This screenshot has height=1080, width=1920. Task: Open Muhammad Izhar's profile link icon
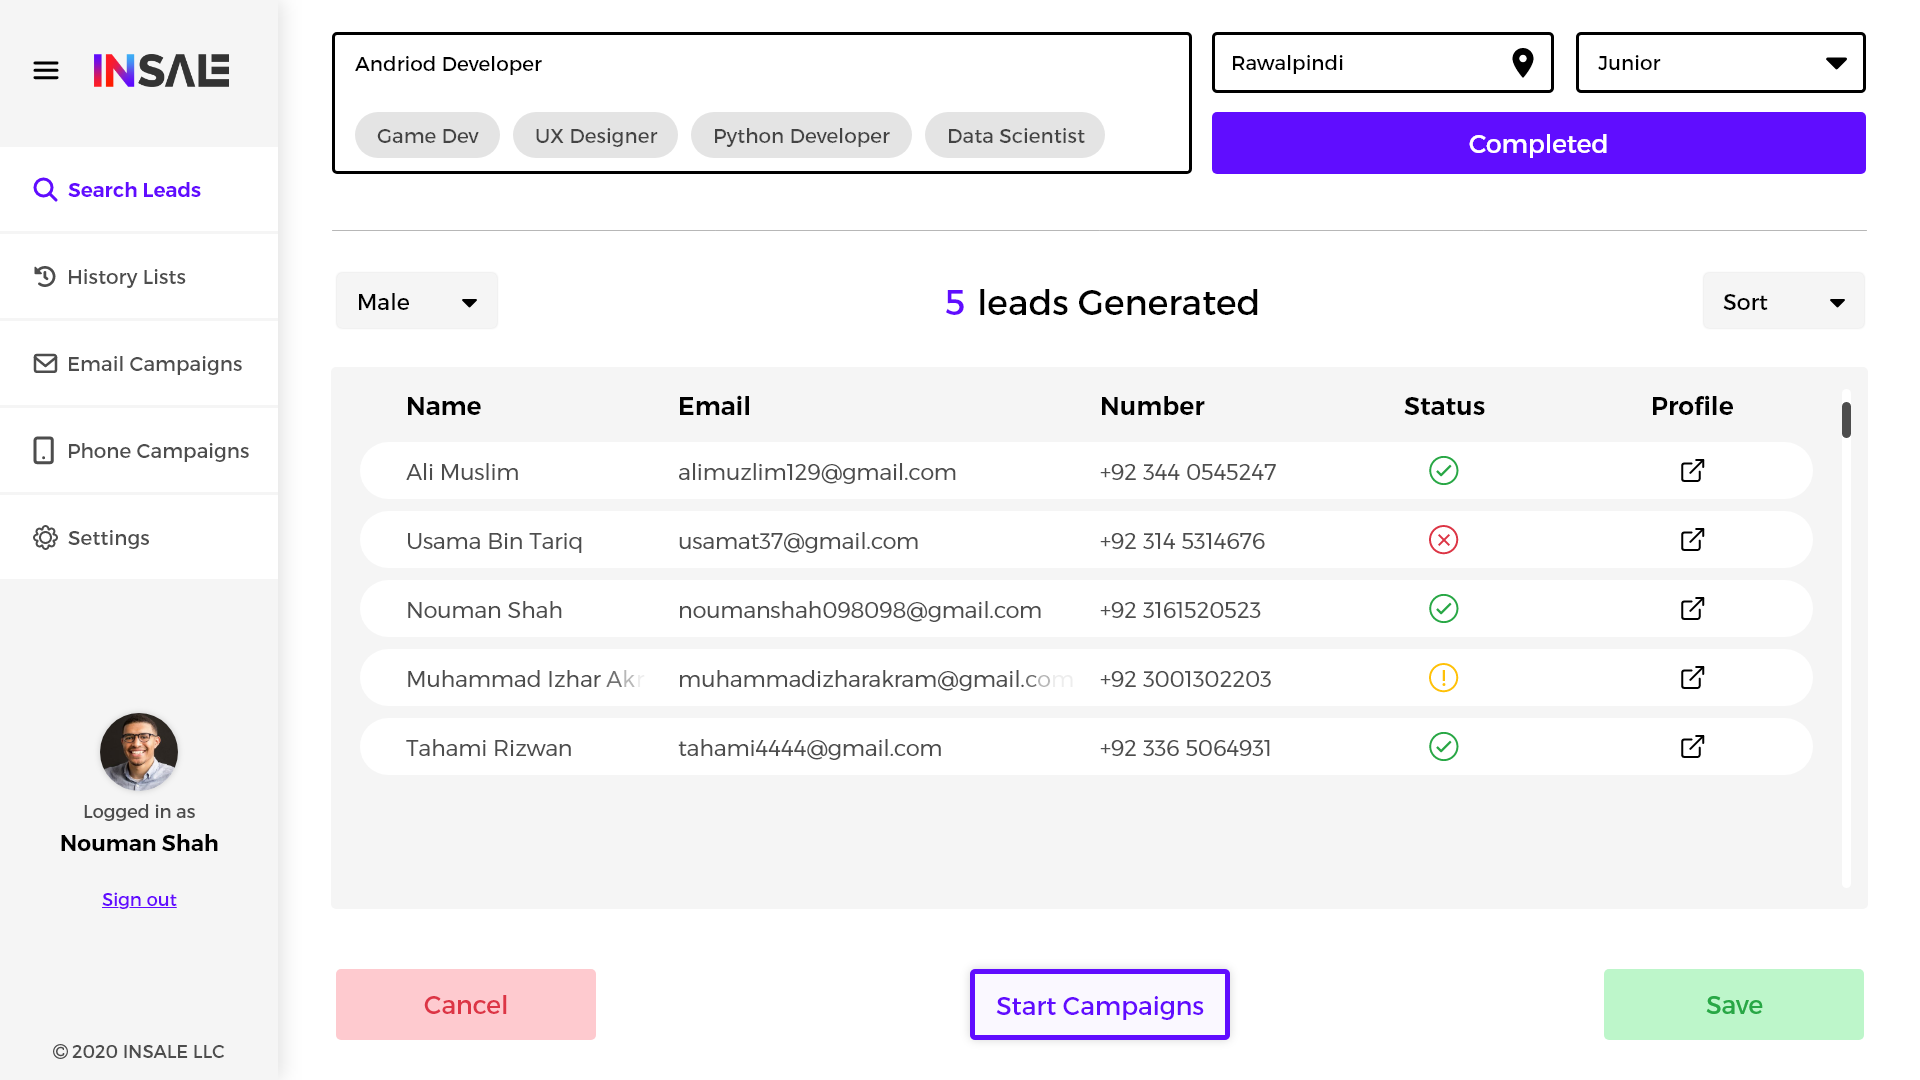[x=1692, y=678]
